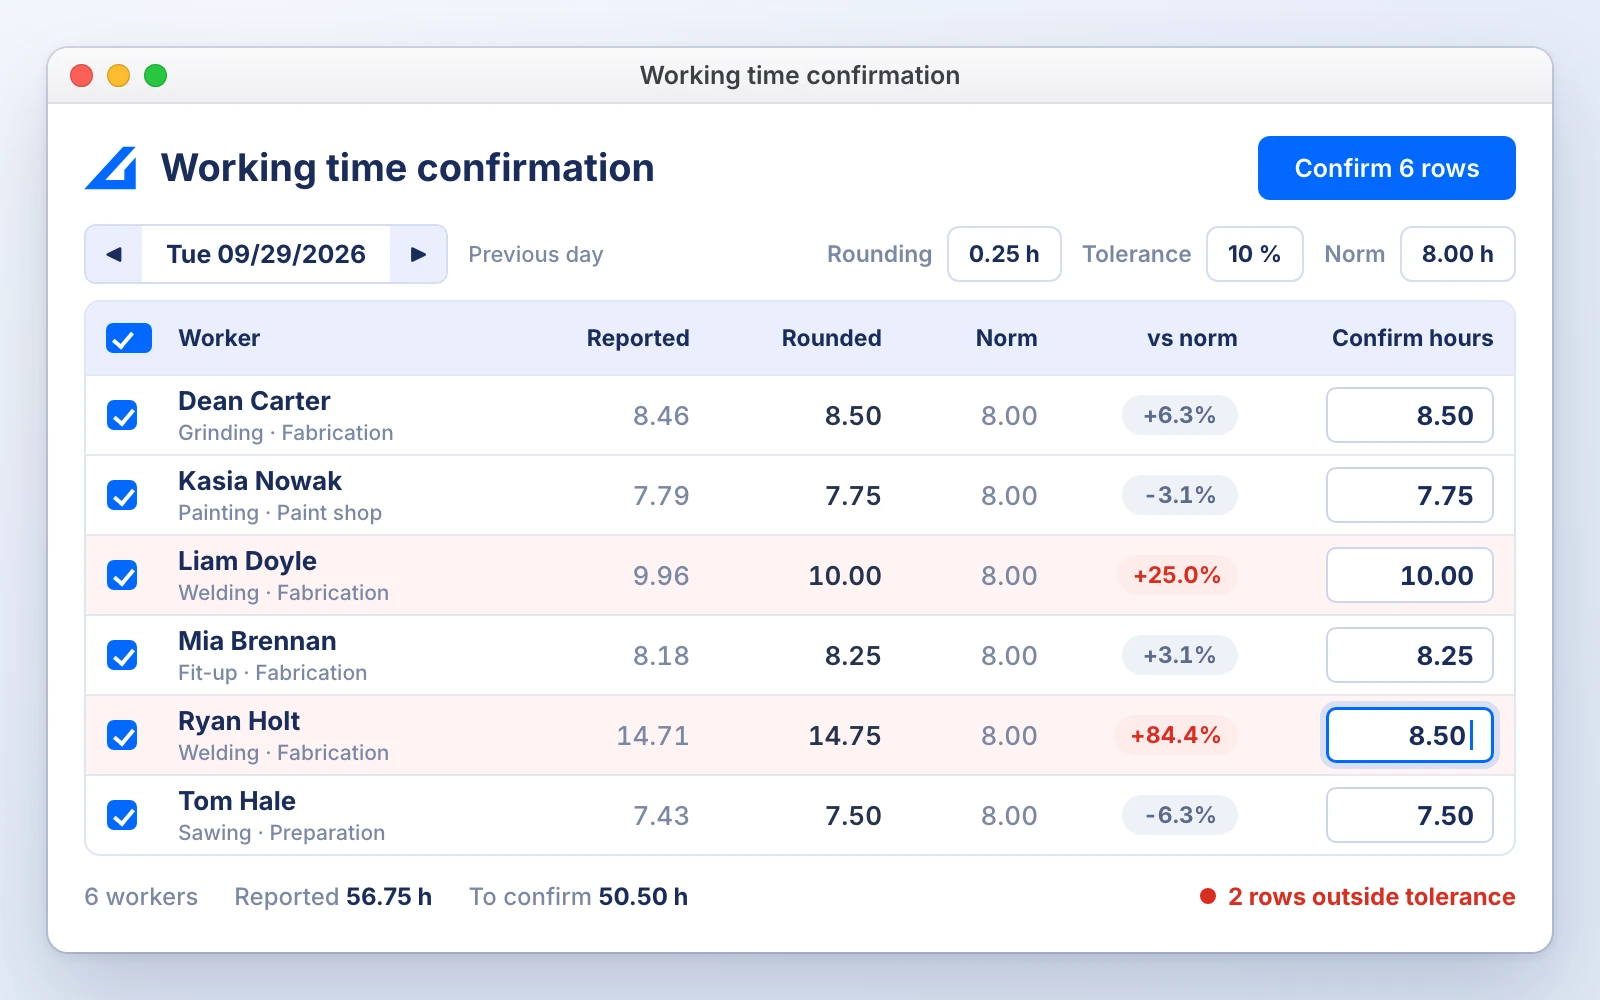Select Ryan Holt's +84.4% deviation badge

tap(1176, 735)
